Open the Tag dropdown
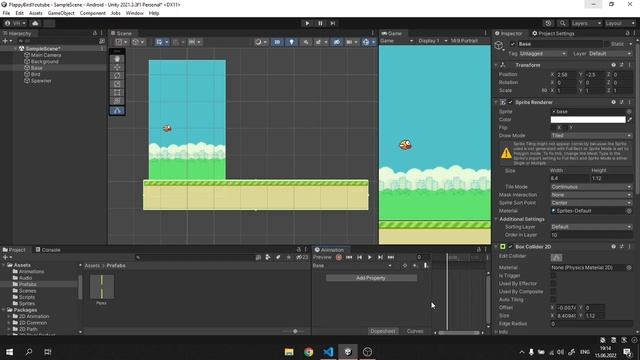Image resolution: width=640 pixels, height=360 pixels. (x=543, y=53)
